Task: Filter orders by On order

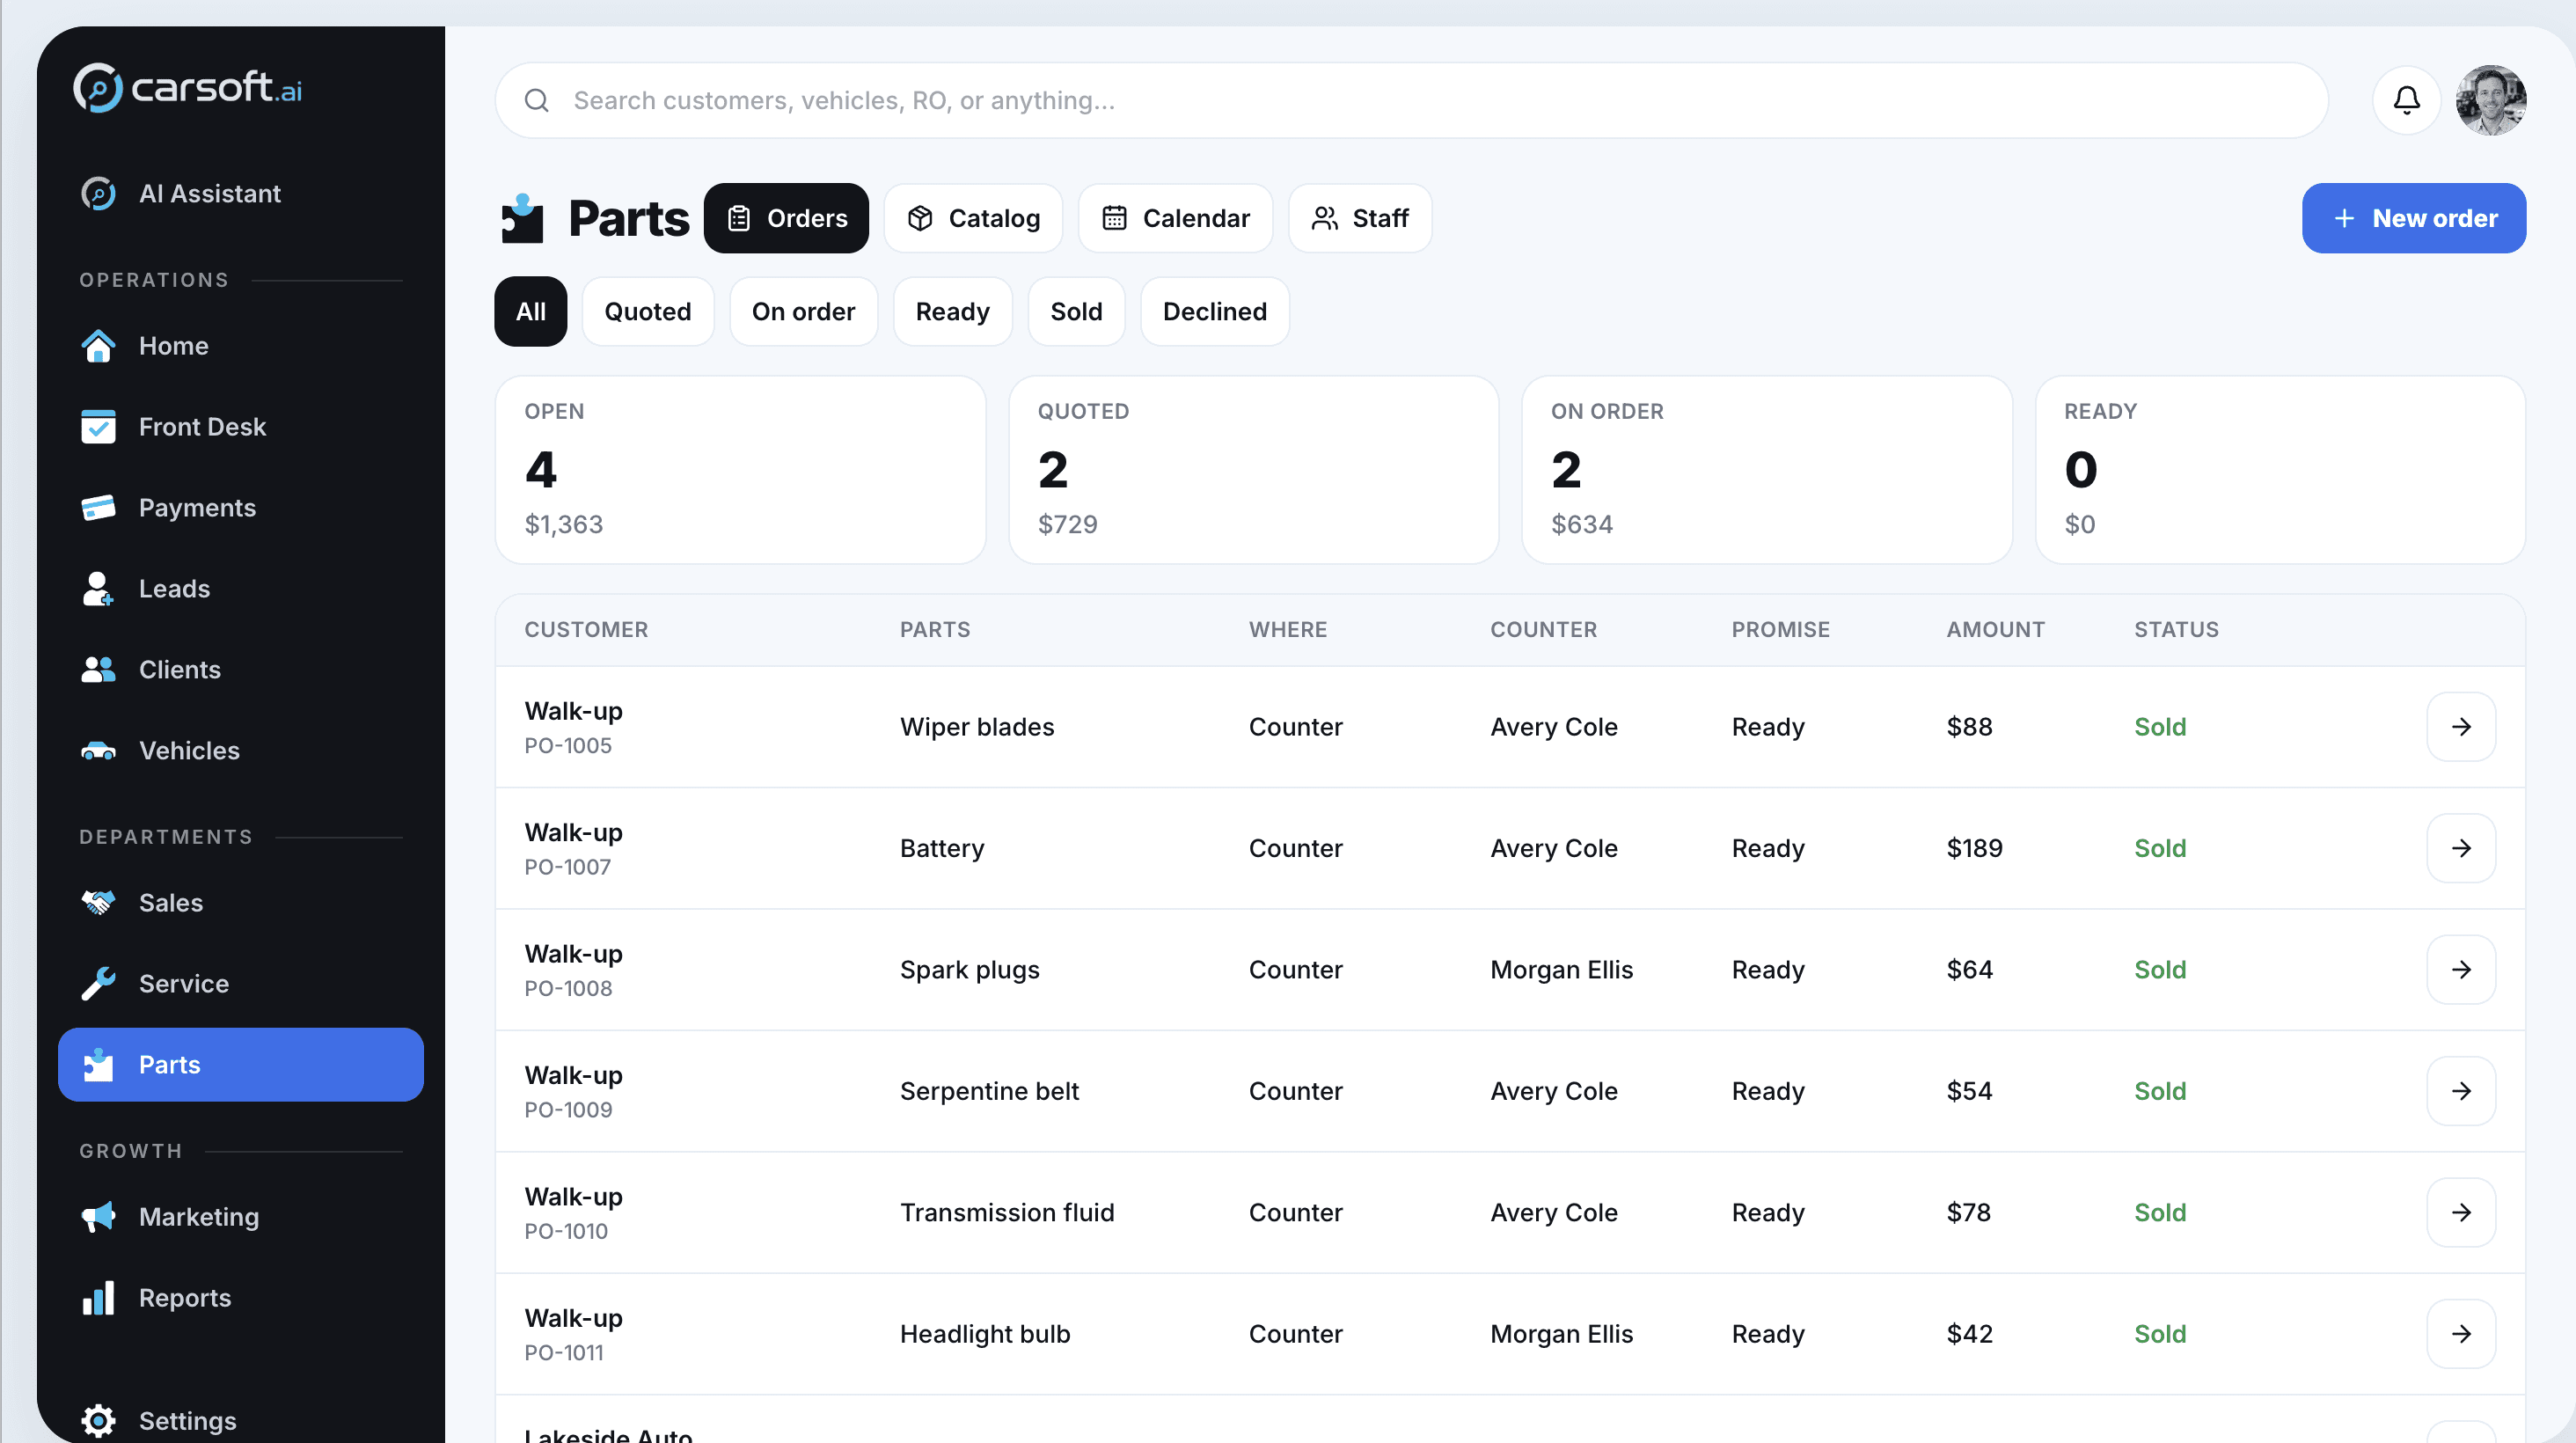Action: 803,312
